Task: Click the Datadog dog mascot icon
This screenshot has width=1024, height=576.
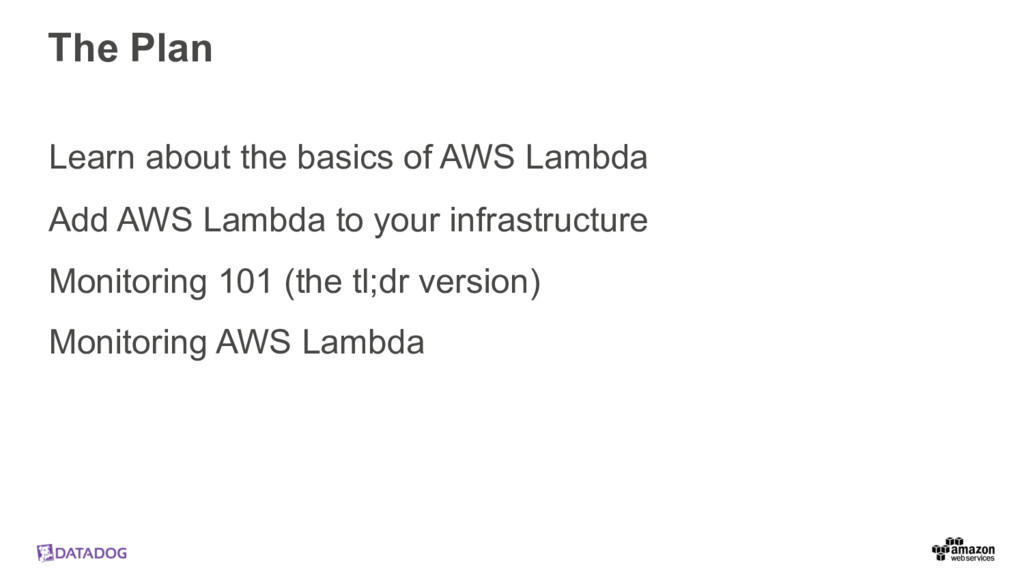Action: pos(45,553)
